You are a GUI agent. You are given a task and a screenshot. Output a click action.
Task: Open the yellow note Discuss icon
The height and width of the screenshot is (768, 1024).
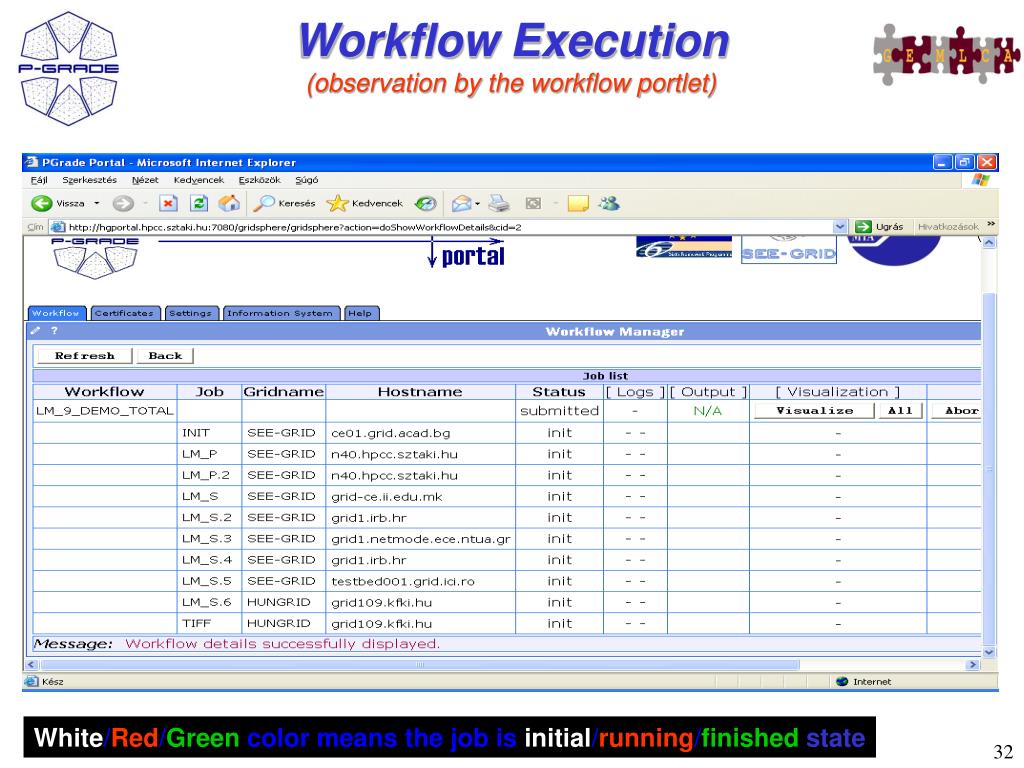[x=578, y=204]
